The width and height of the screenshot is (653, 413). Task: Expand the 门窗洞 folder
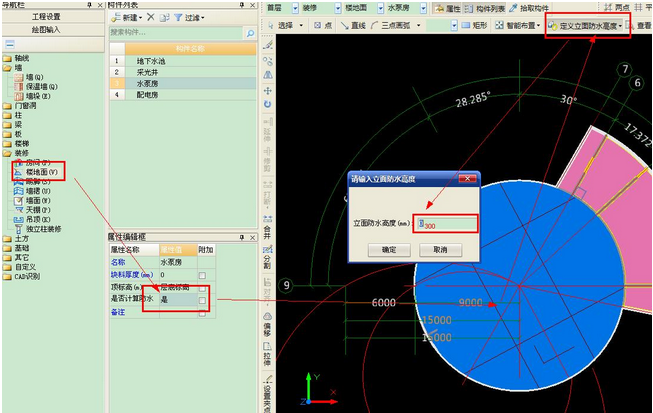pyautogui.click(x=19, y=106)
